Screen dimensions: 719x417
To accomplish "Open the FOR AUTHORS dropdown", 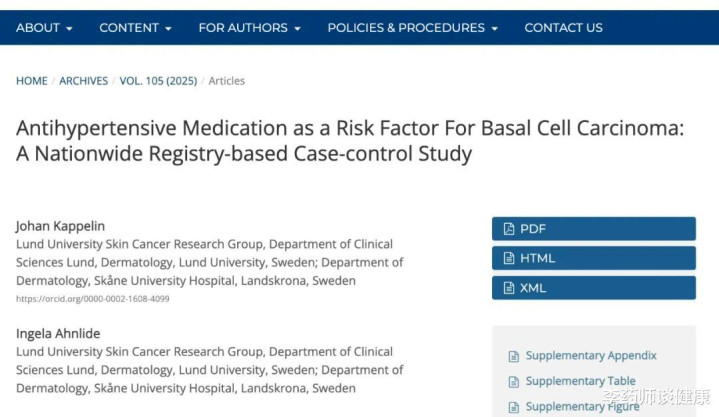I will point(249,28).
